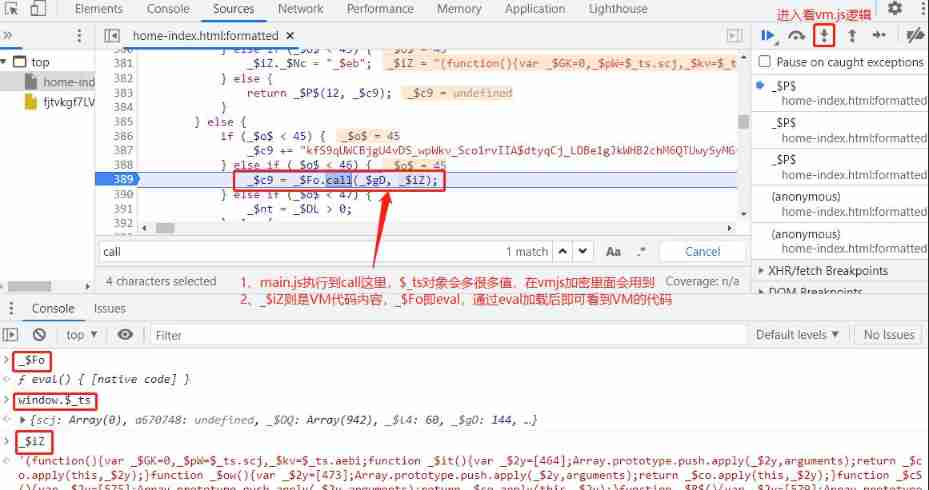This screenshot has width=929, height=490.
Task: Click the f eval() native code output
Action: [x=103, y=379]
